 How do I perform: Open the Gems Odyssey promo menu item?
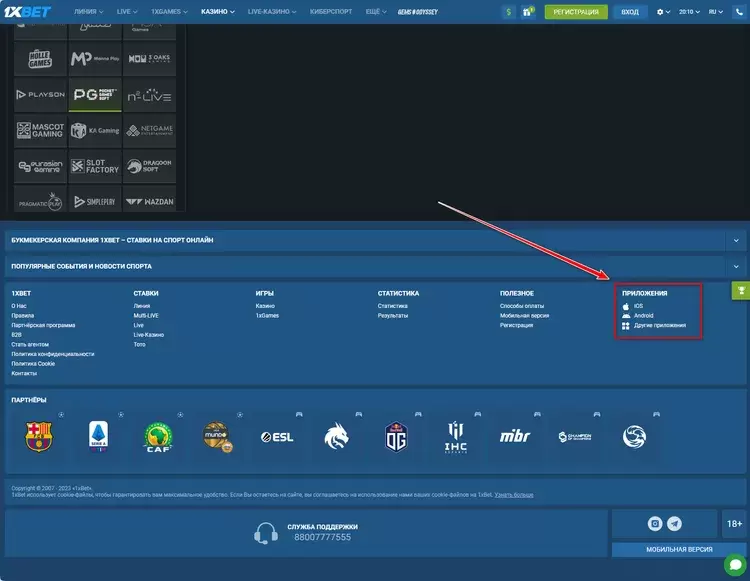pos(418,11)
